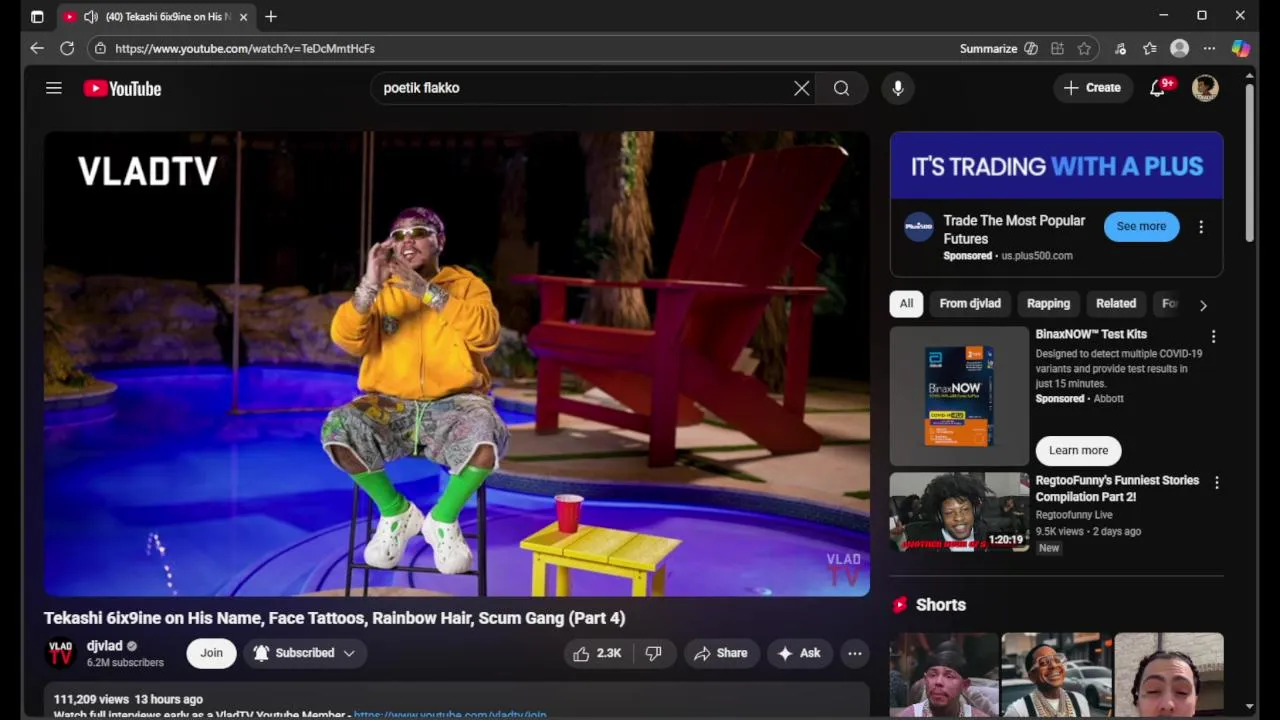
Task: Mute tab via speaker icon
Action: click(91, 16)
